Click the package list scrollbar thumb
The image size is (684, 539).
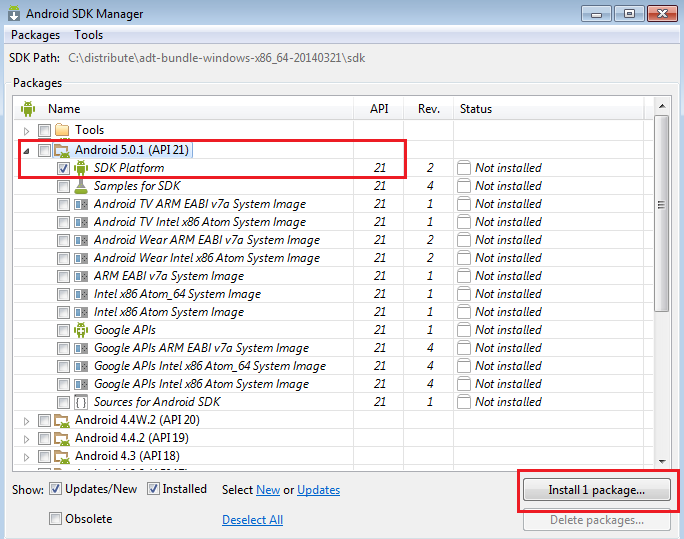661,213
